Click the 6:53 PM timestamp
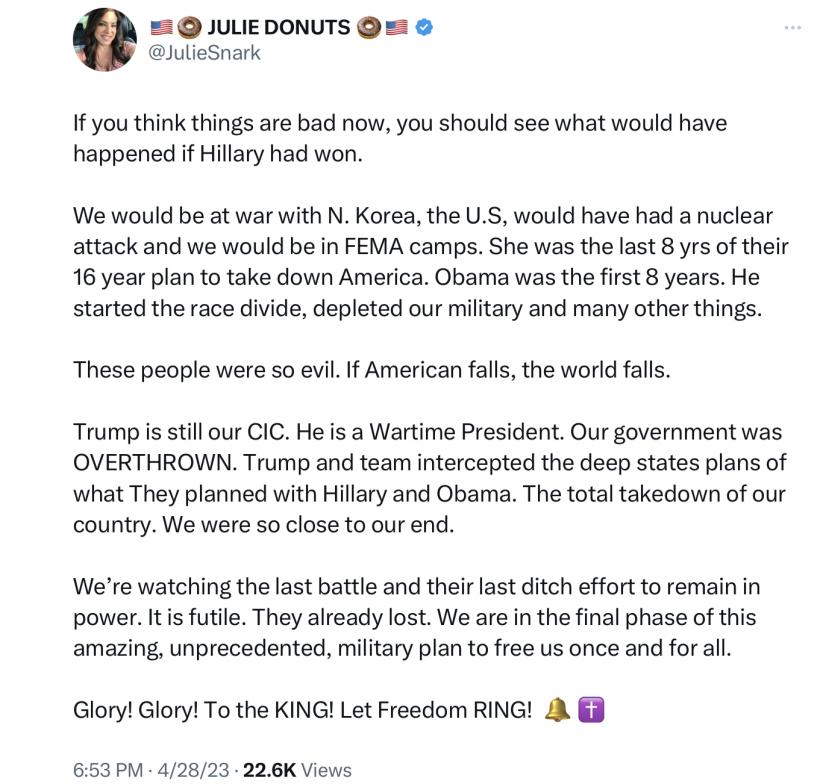Screen dimensions: 823x784 (108, 770)
